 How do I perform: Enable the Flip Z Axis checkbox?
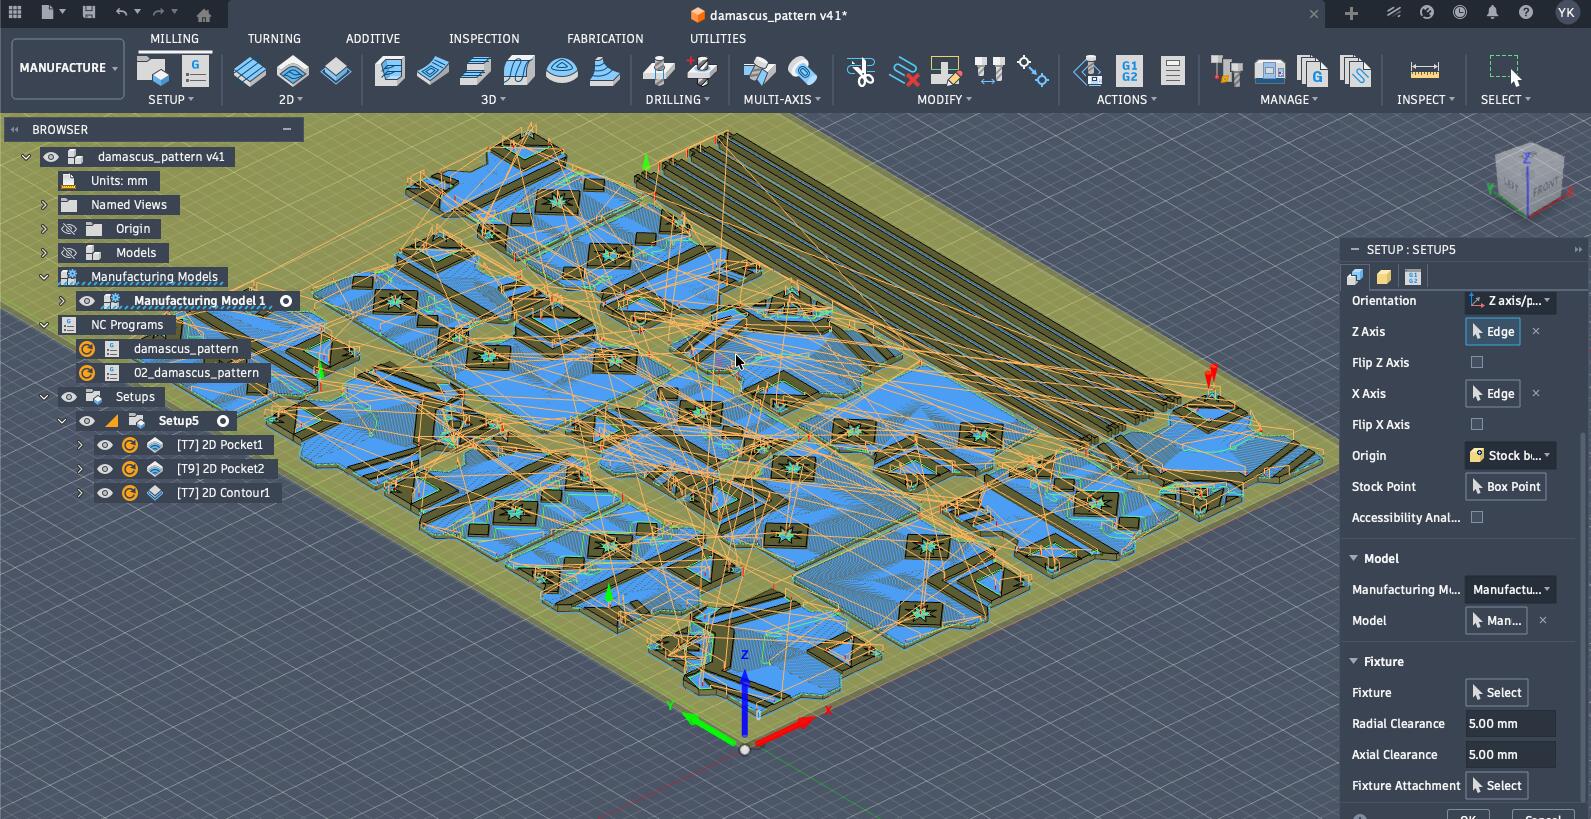[1477, 362]
